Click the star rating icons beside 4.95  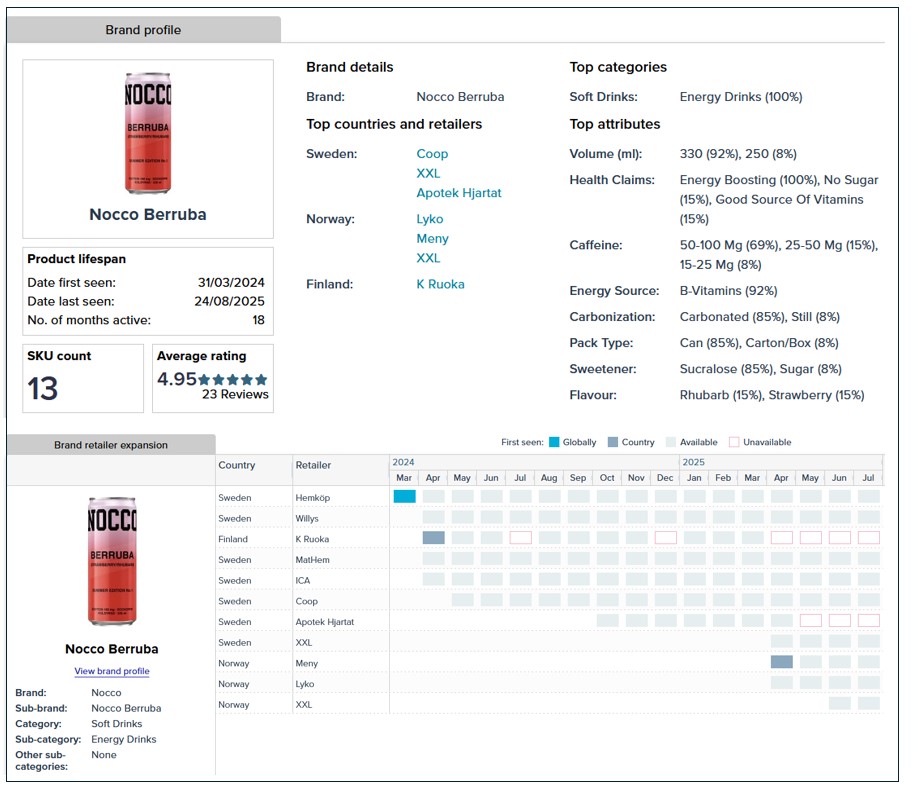tap(233, 380)
